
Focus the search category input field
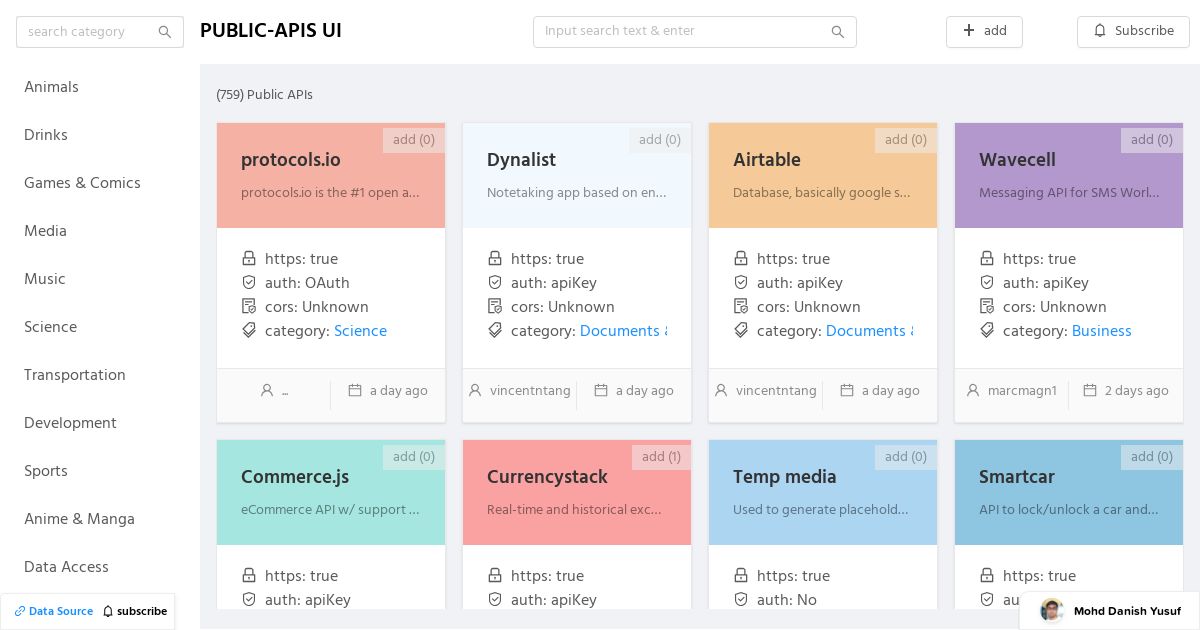tap(100, 32)
